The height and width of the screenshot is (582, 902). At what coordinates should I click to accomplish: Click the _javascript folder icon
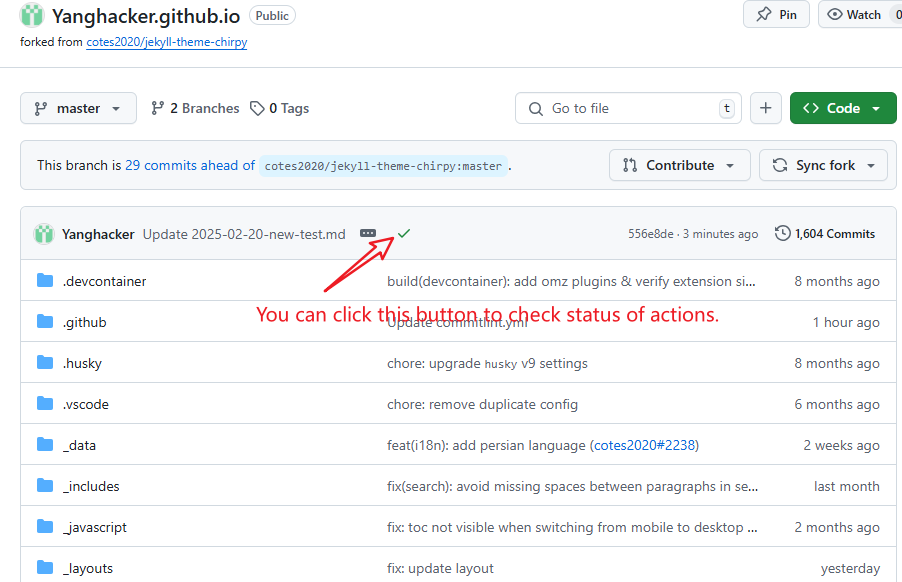[45, 526]
